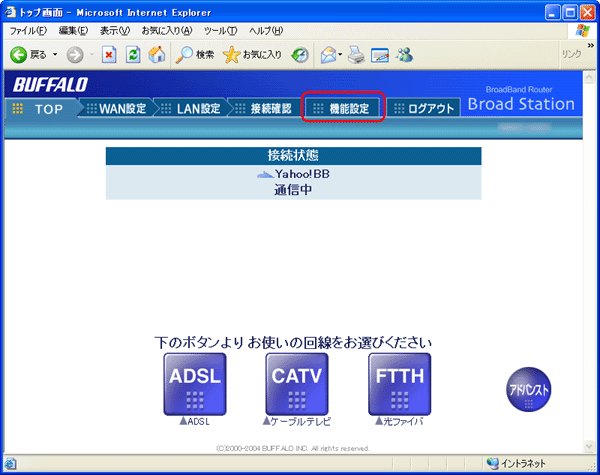Click the Stop loading icon
The image size is (600, 475).
tap(109, 55)
